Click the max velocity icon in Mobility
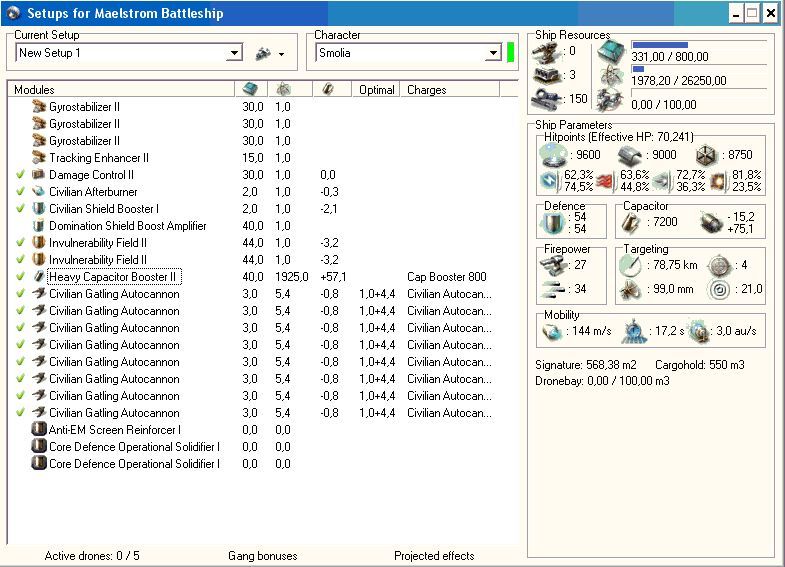Screen dimensions: 785x567 tap(554, 331)
